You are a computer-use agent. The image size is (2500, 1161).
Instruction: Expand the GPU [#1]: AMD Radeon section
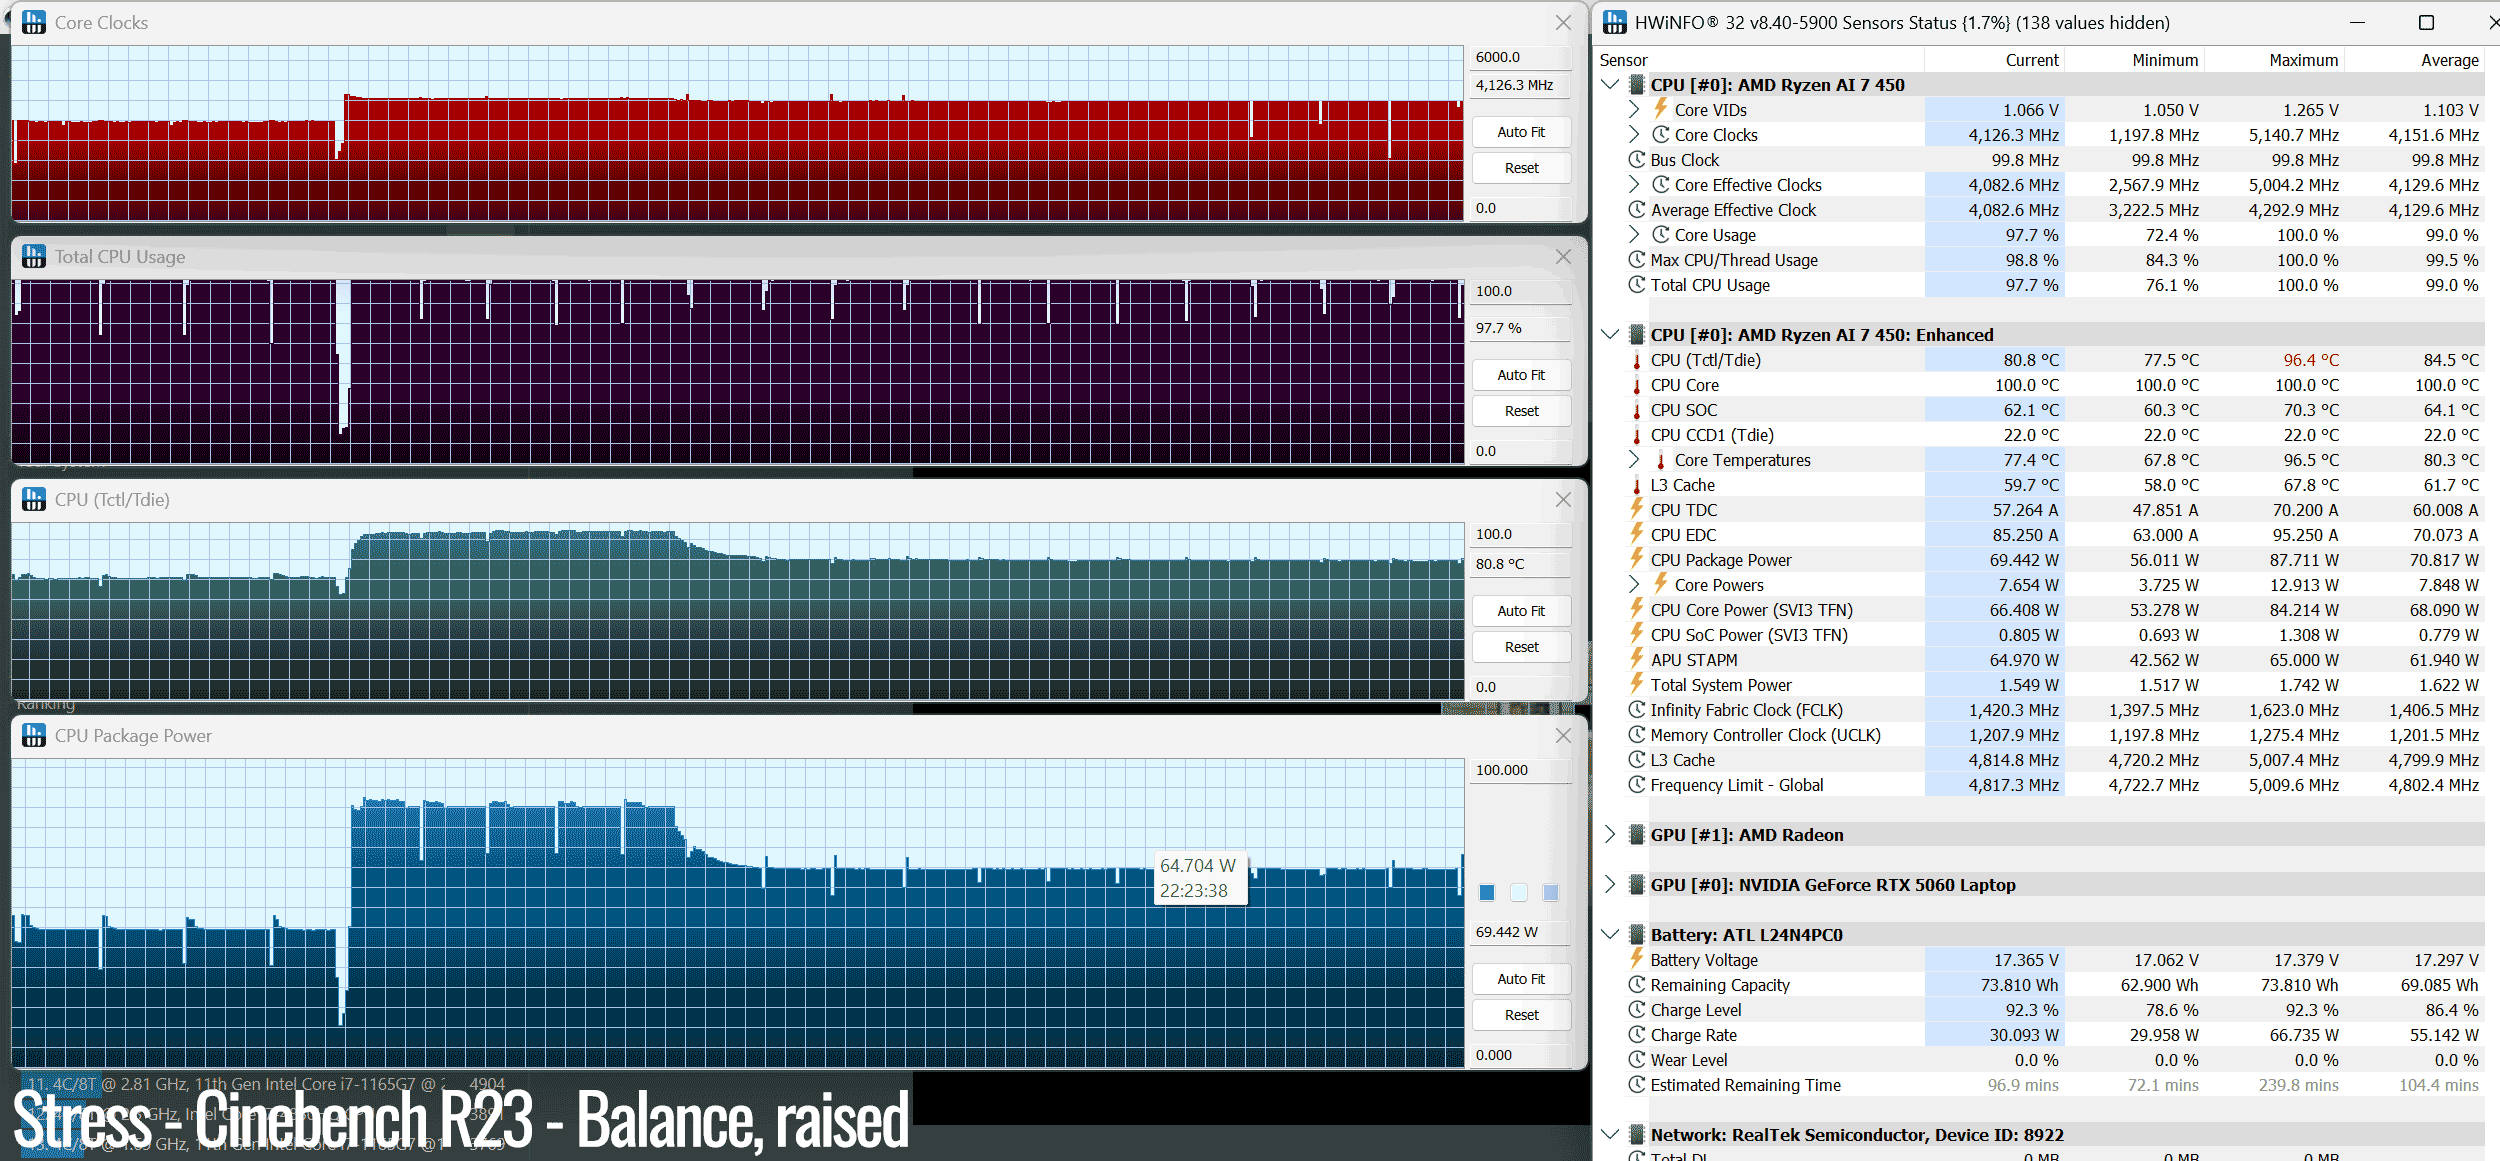click(x=1610, y=834)
